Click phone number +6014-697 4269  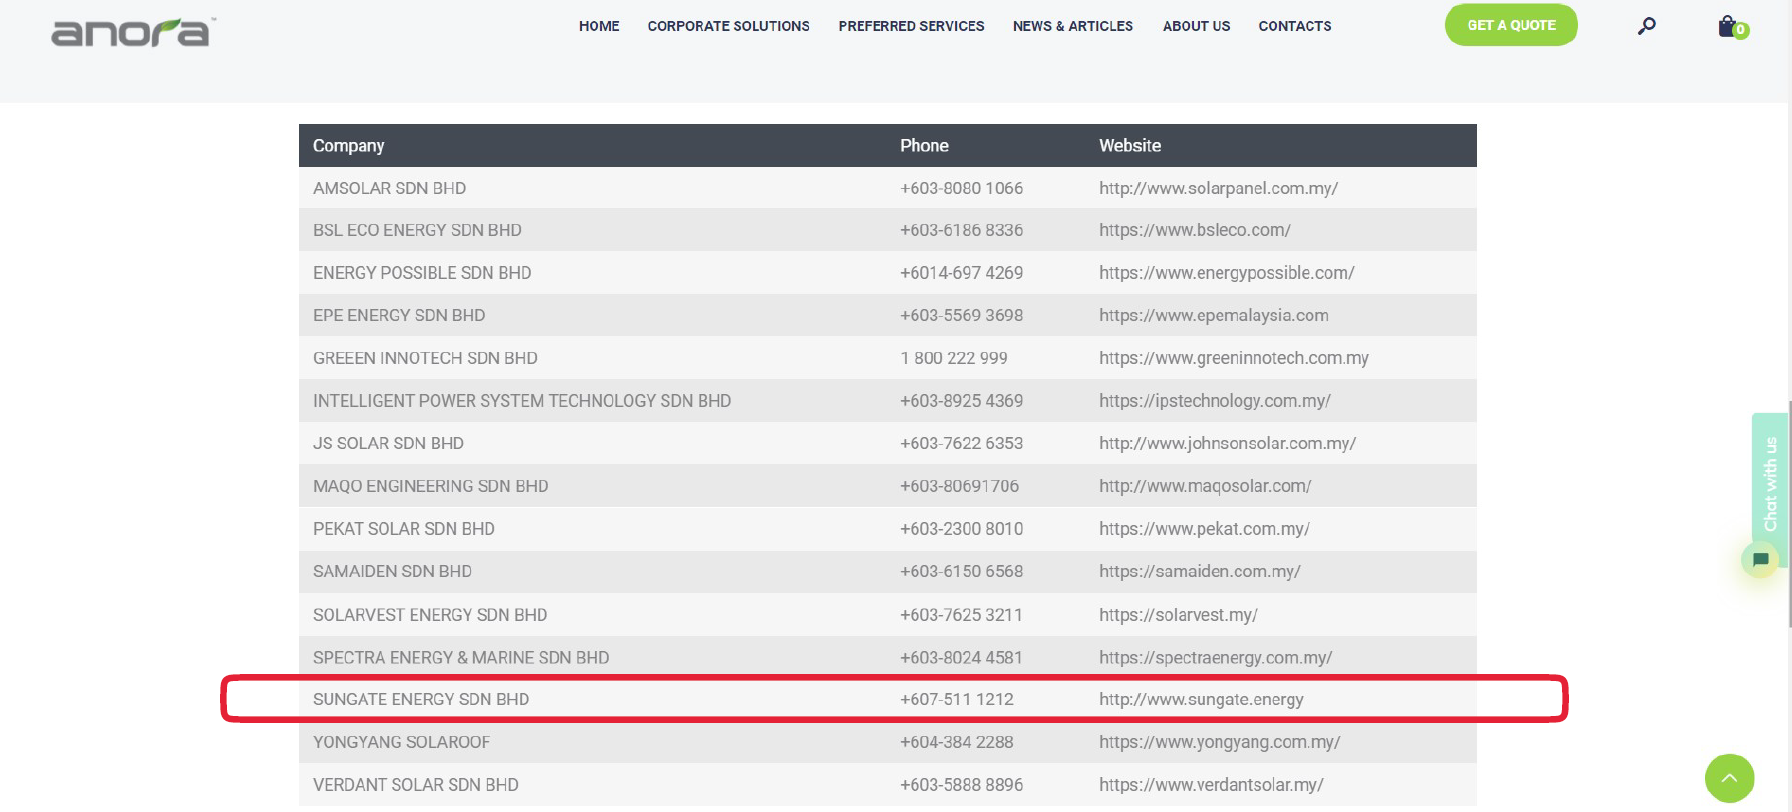coord(961,273)
